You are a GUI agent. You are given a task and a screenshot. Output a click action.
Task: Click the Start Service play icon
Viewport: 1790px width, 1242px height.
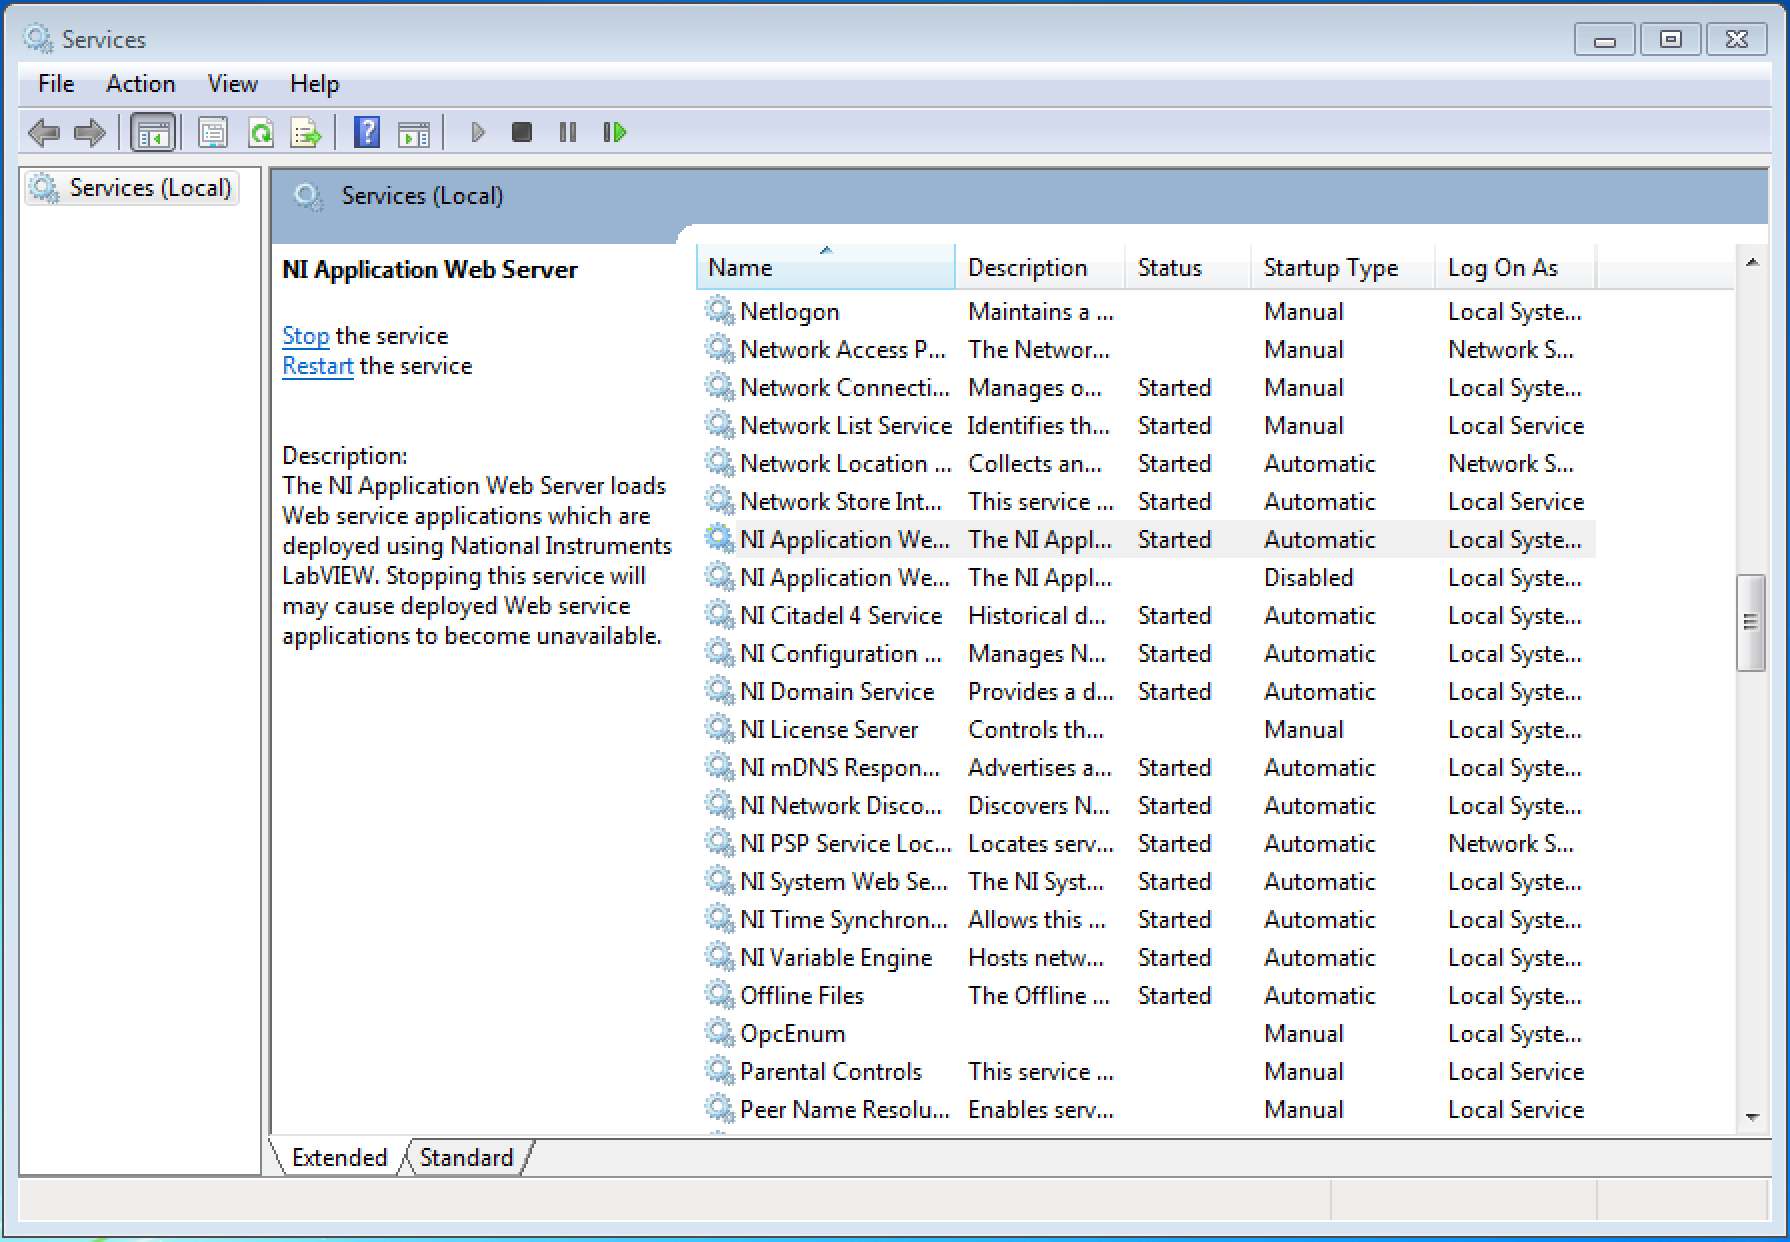pos(477,132)
